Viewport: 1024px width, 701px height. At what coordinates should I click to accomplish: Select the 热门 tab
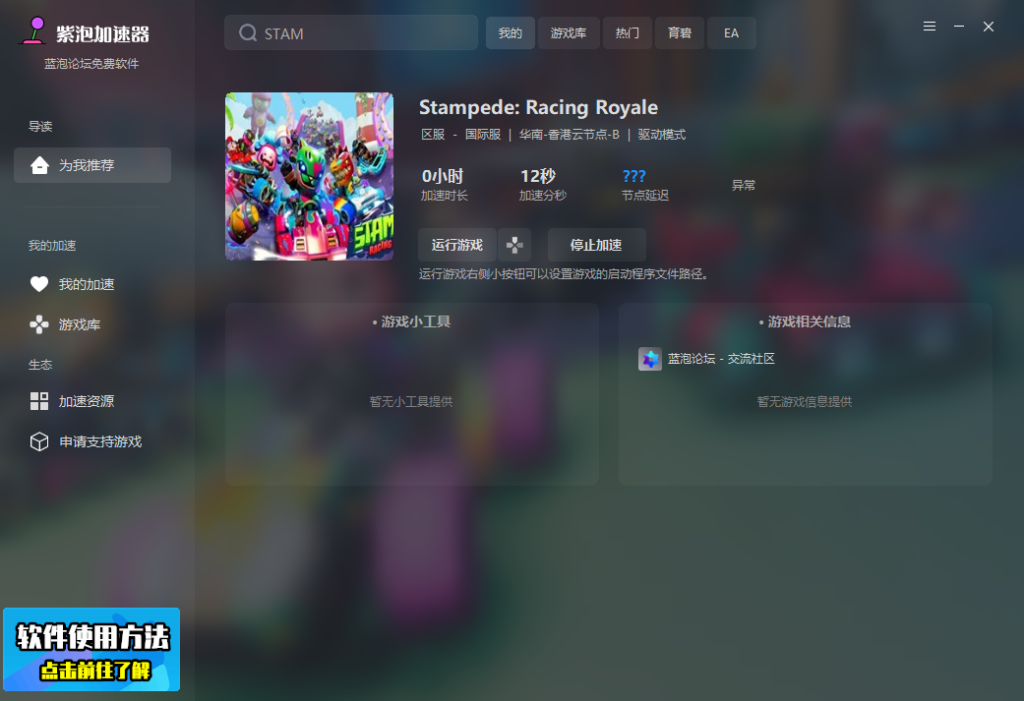[x=627, y=33]
